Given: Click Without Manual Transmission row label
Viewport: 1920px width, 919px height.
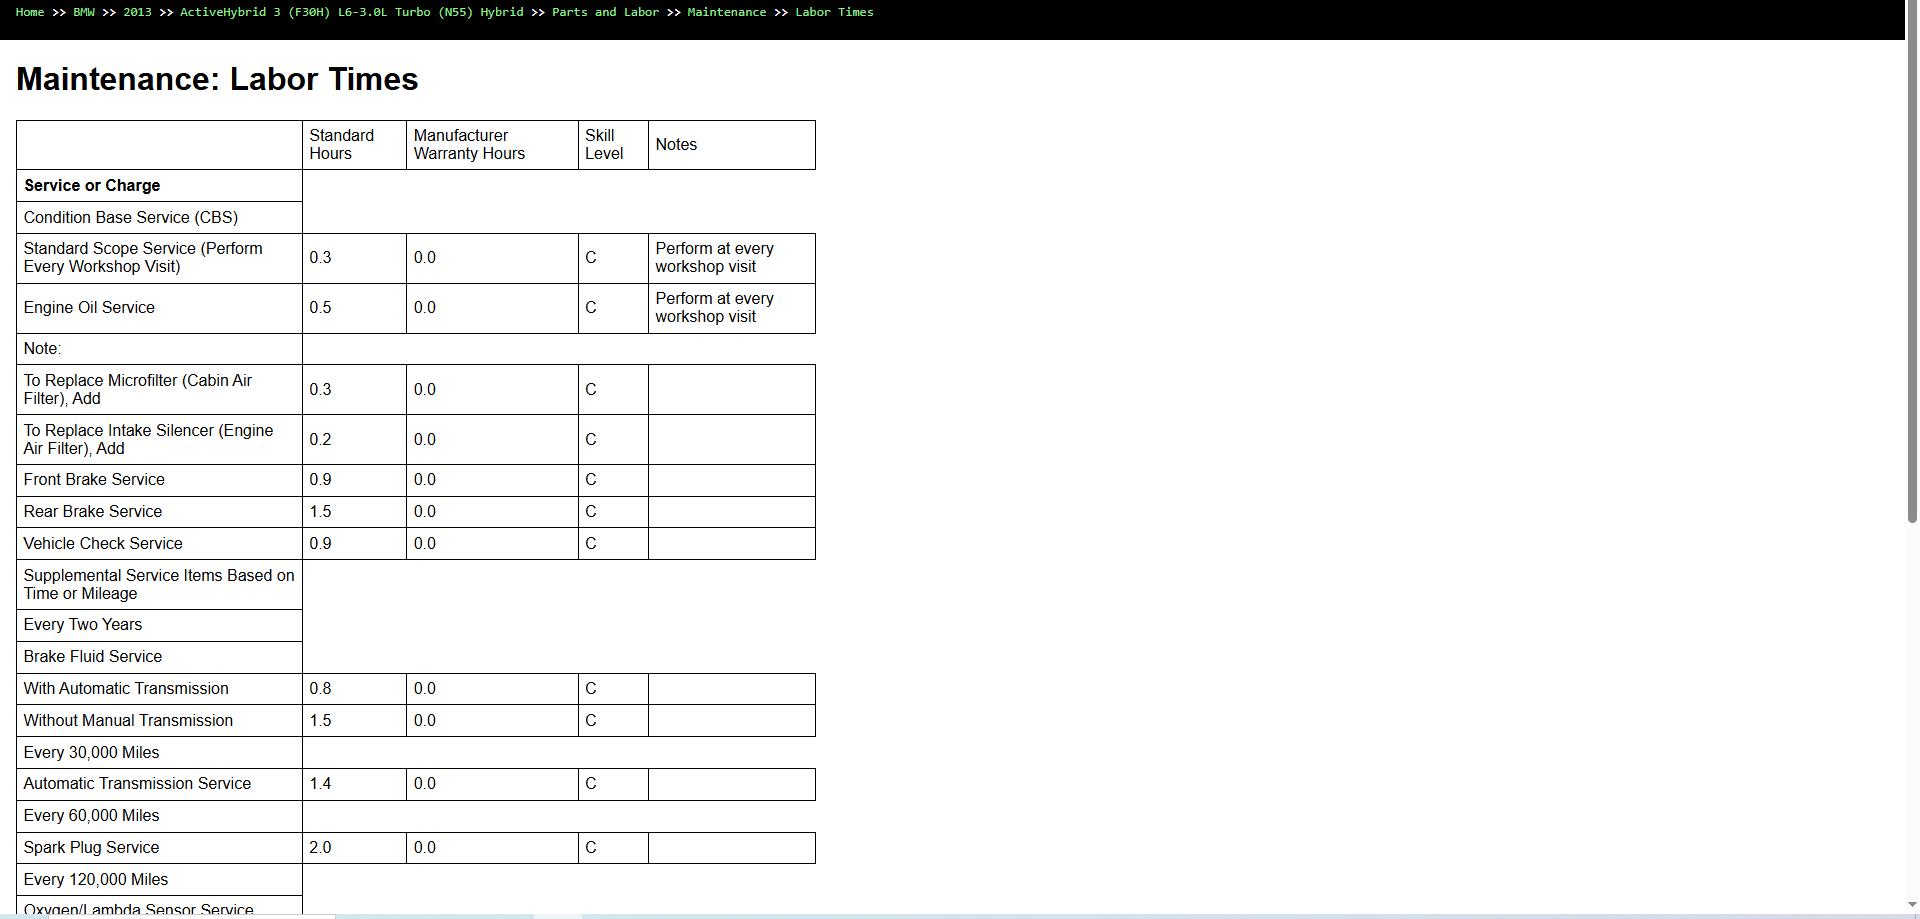Looking at the screenshot, I should [x=159, y=721].
